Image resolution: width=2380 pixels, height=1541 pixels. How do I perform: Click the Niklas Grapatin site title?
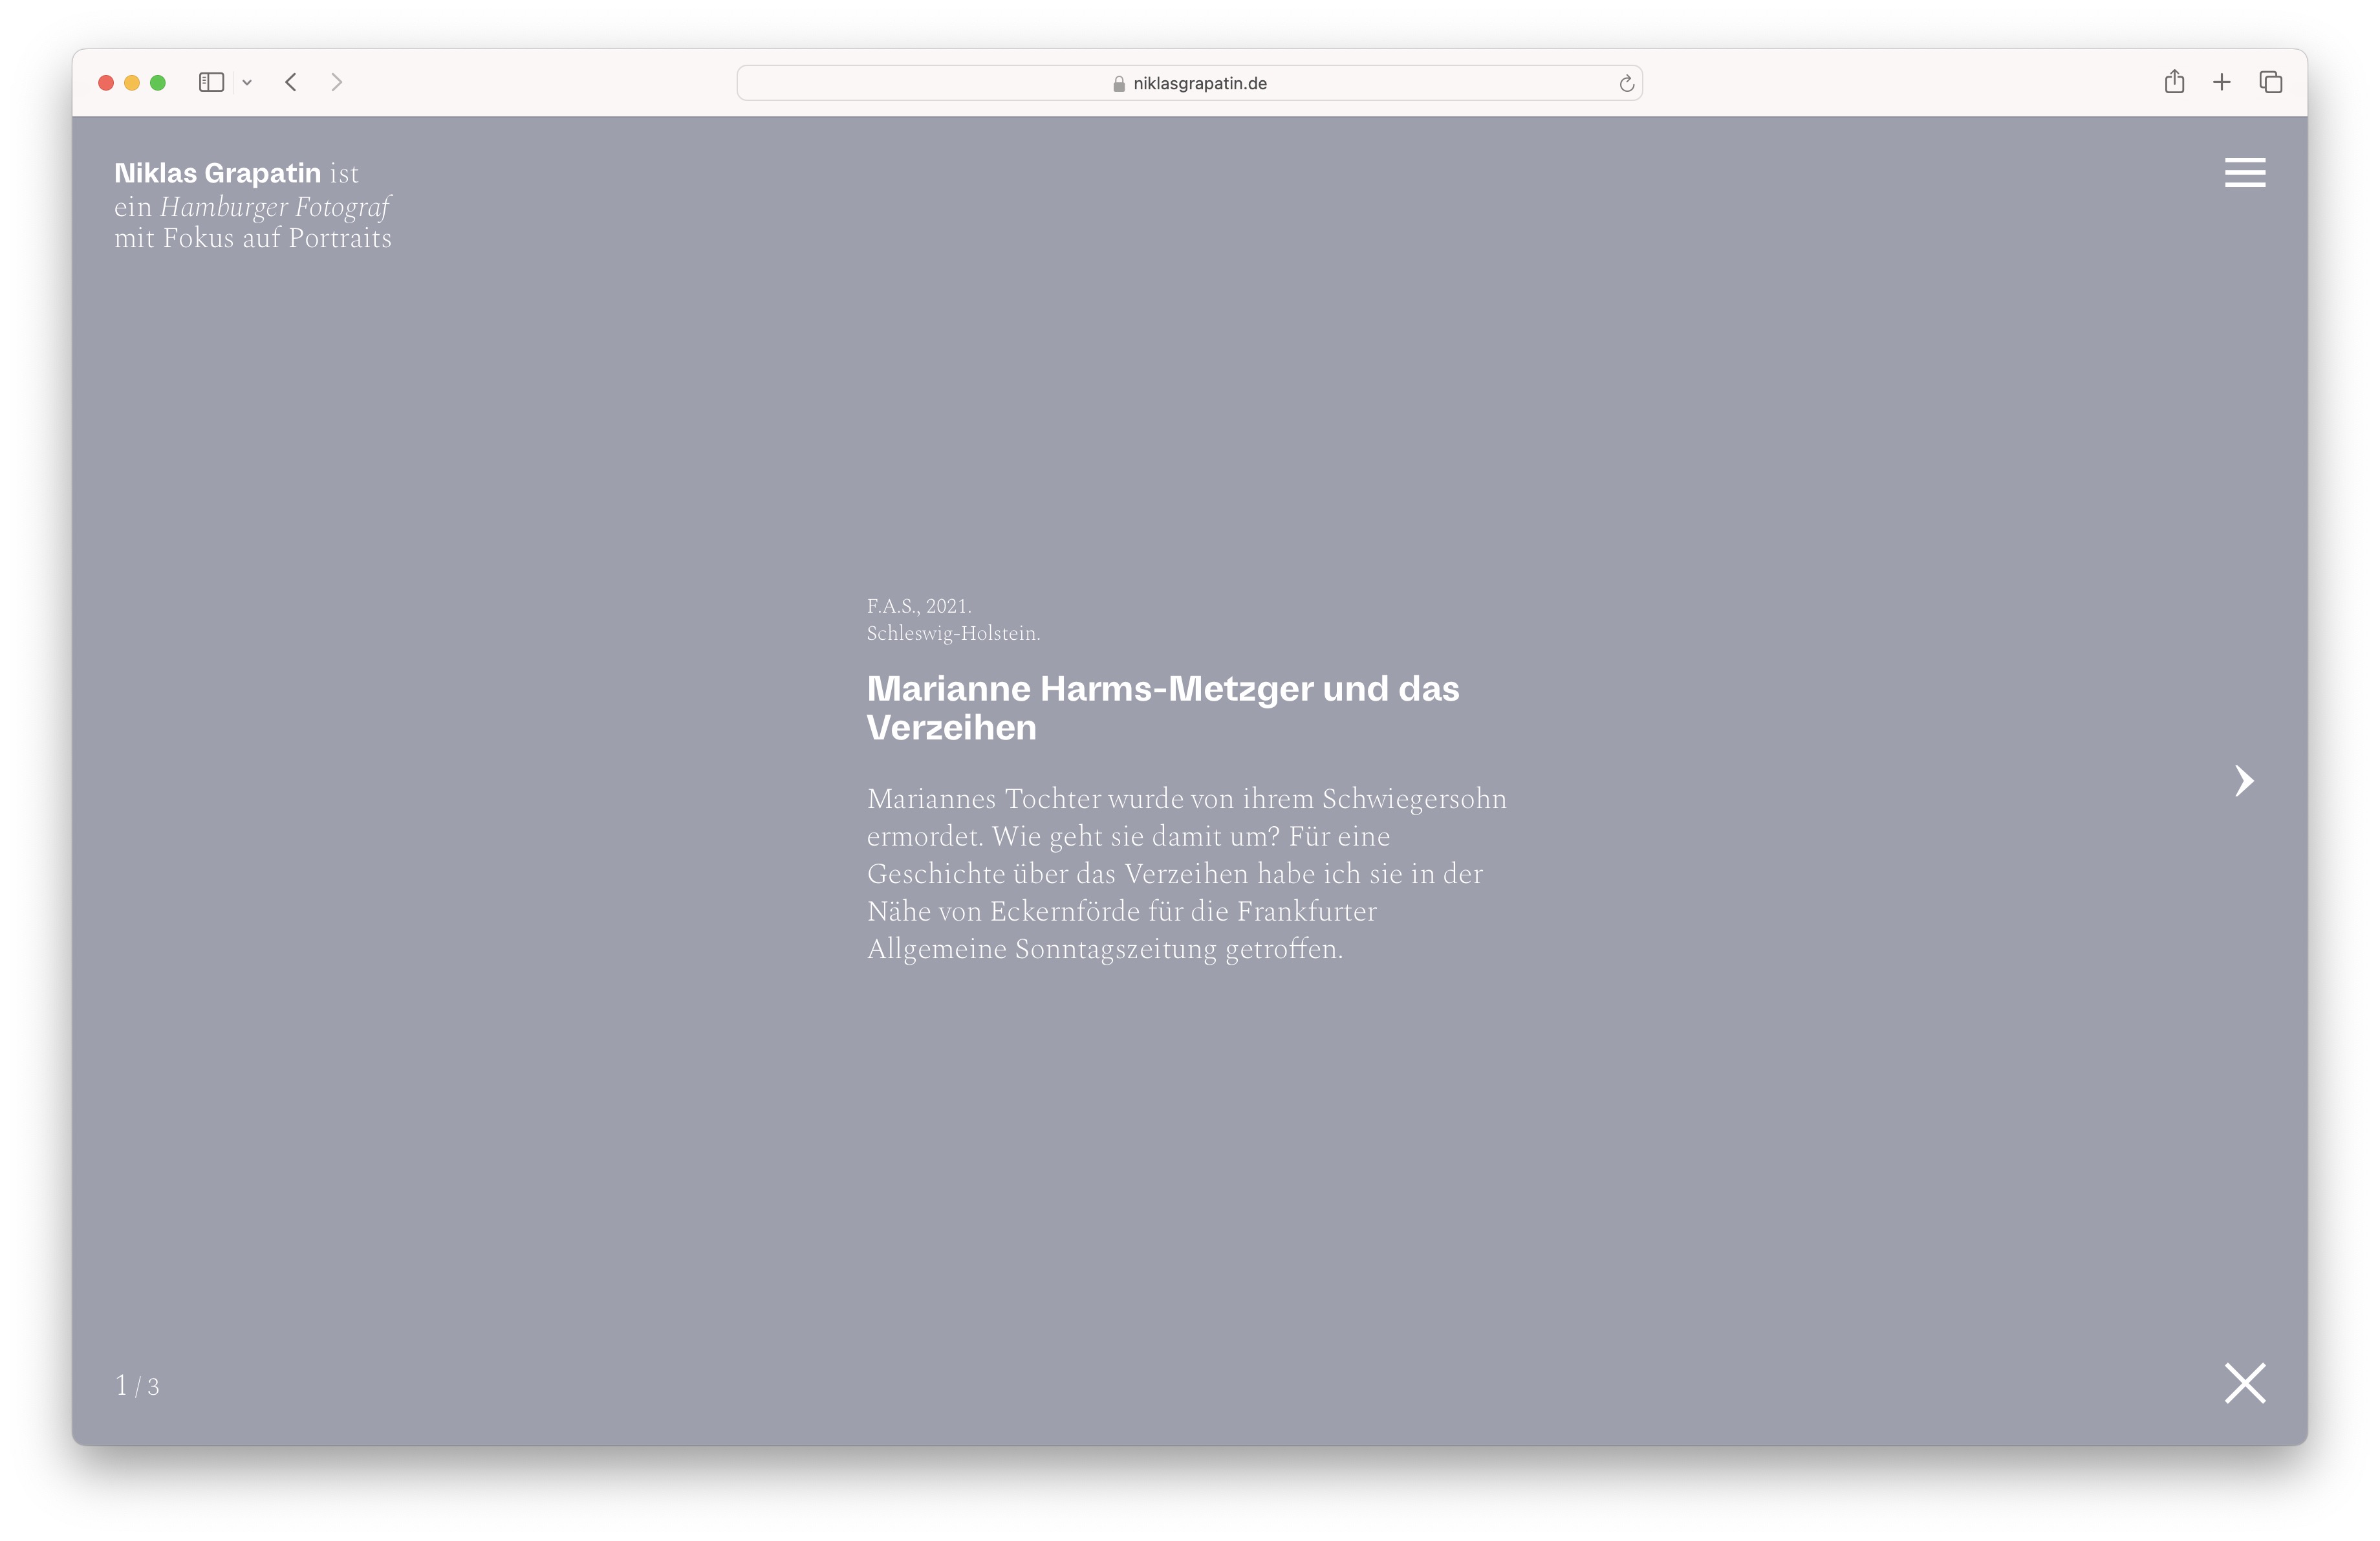click(217, 173)
